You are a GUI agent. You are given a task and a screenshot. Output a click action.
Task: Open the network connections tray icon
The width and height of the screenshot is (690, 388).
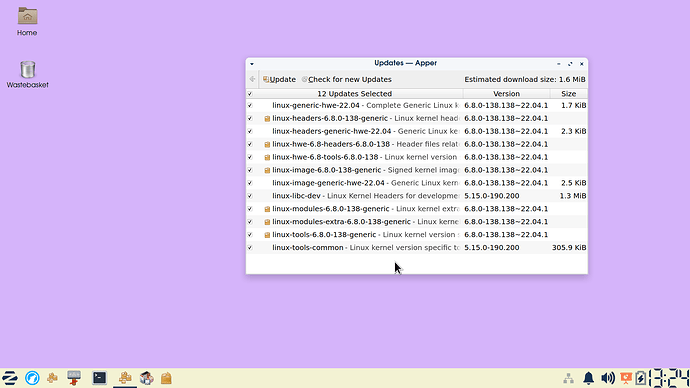tap(569, 378)
